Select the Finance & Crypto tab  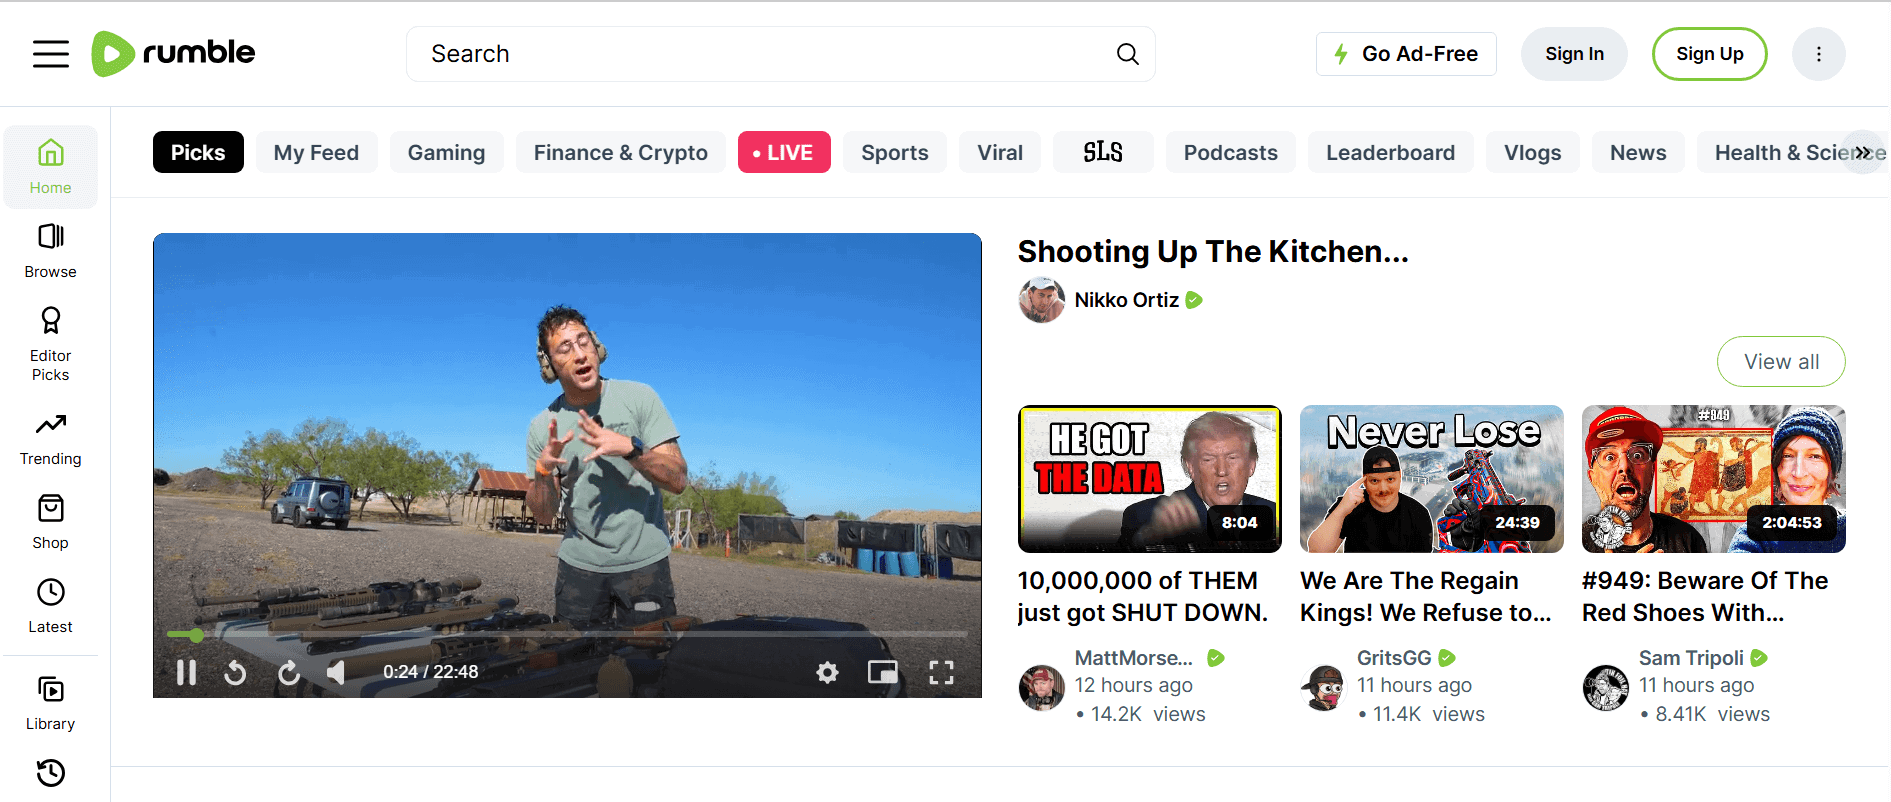click(x=620, y=153)
